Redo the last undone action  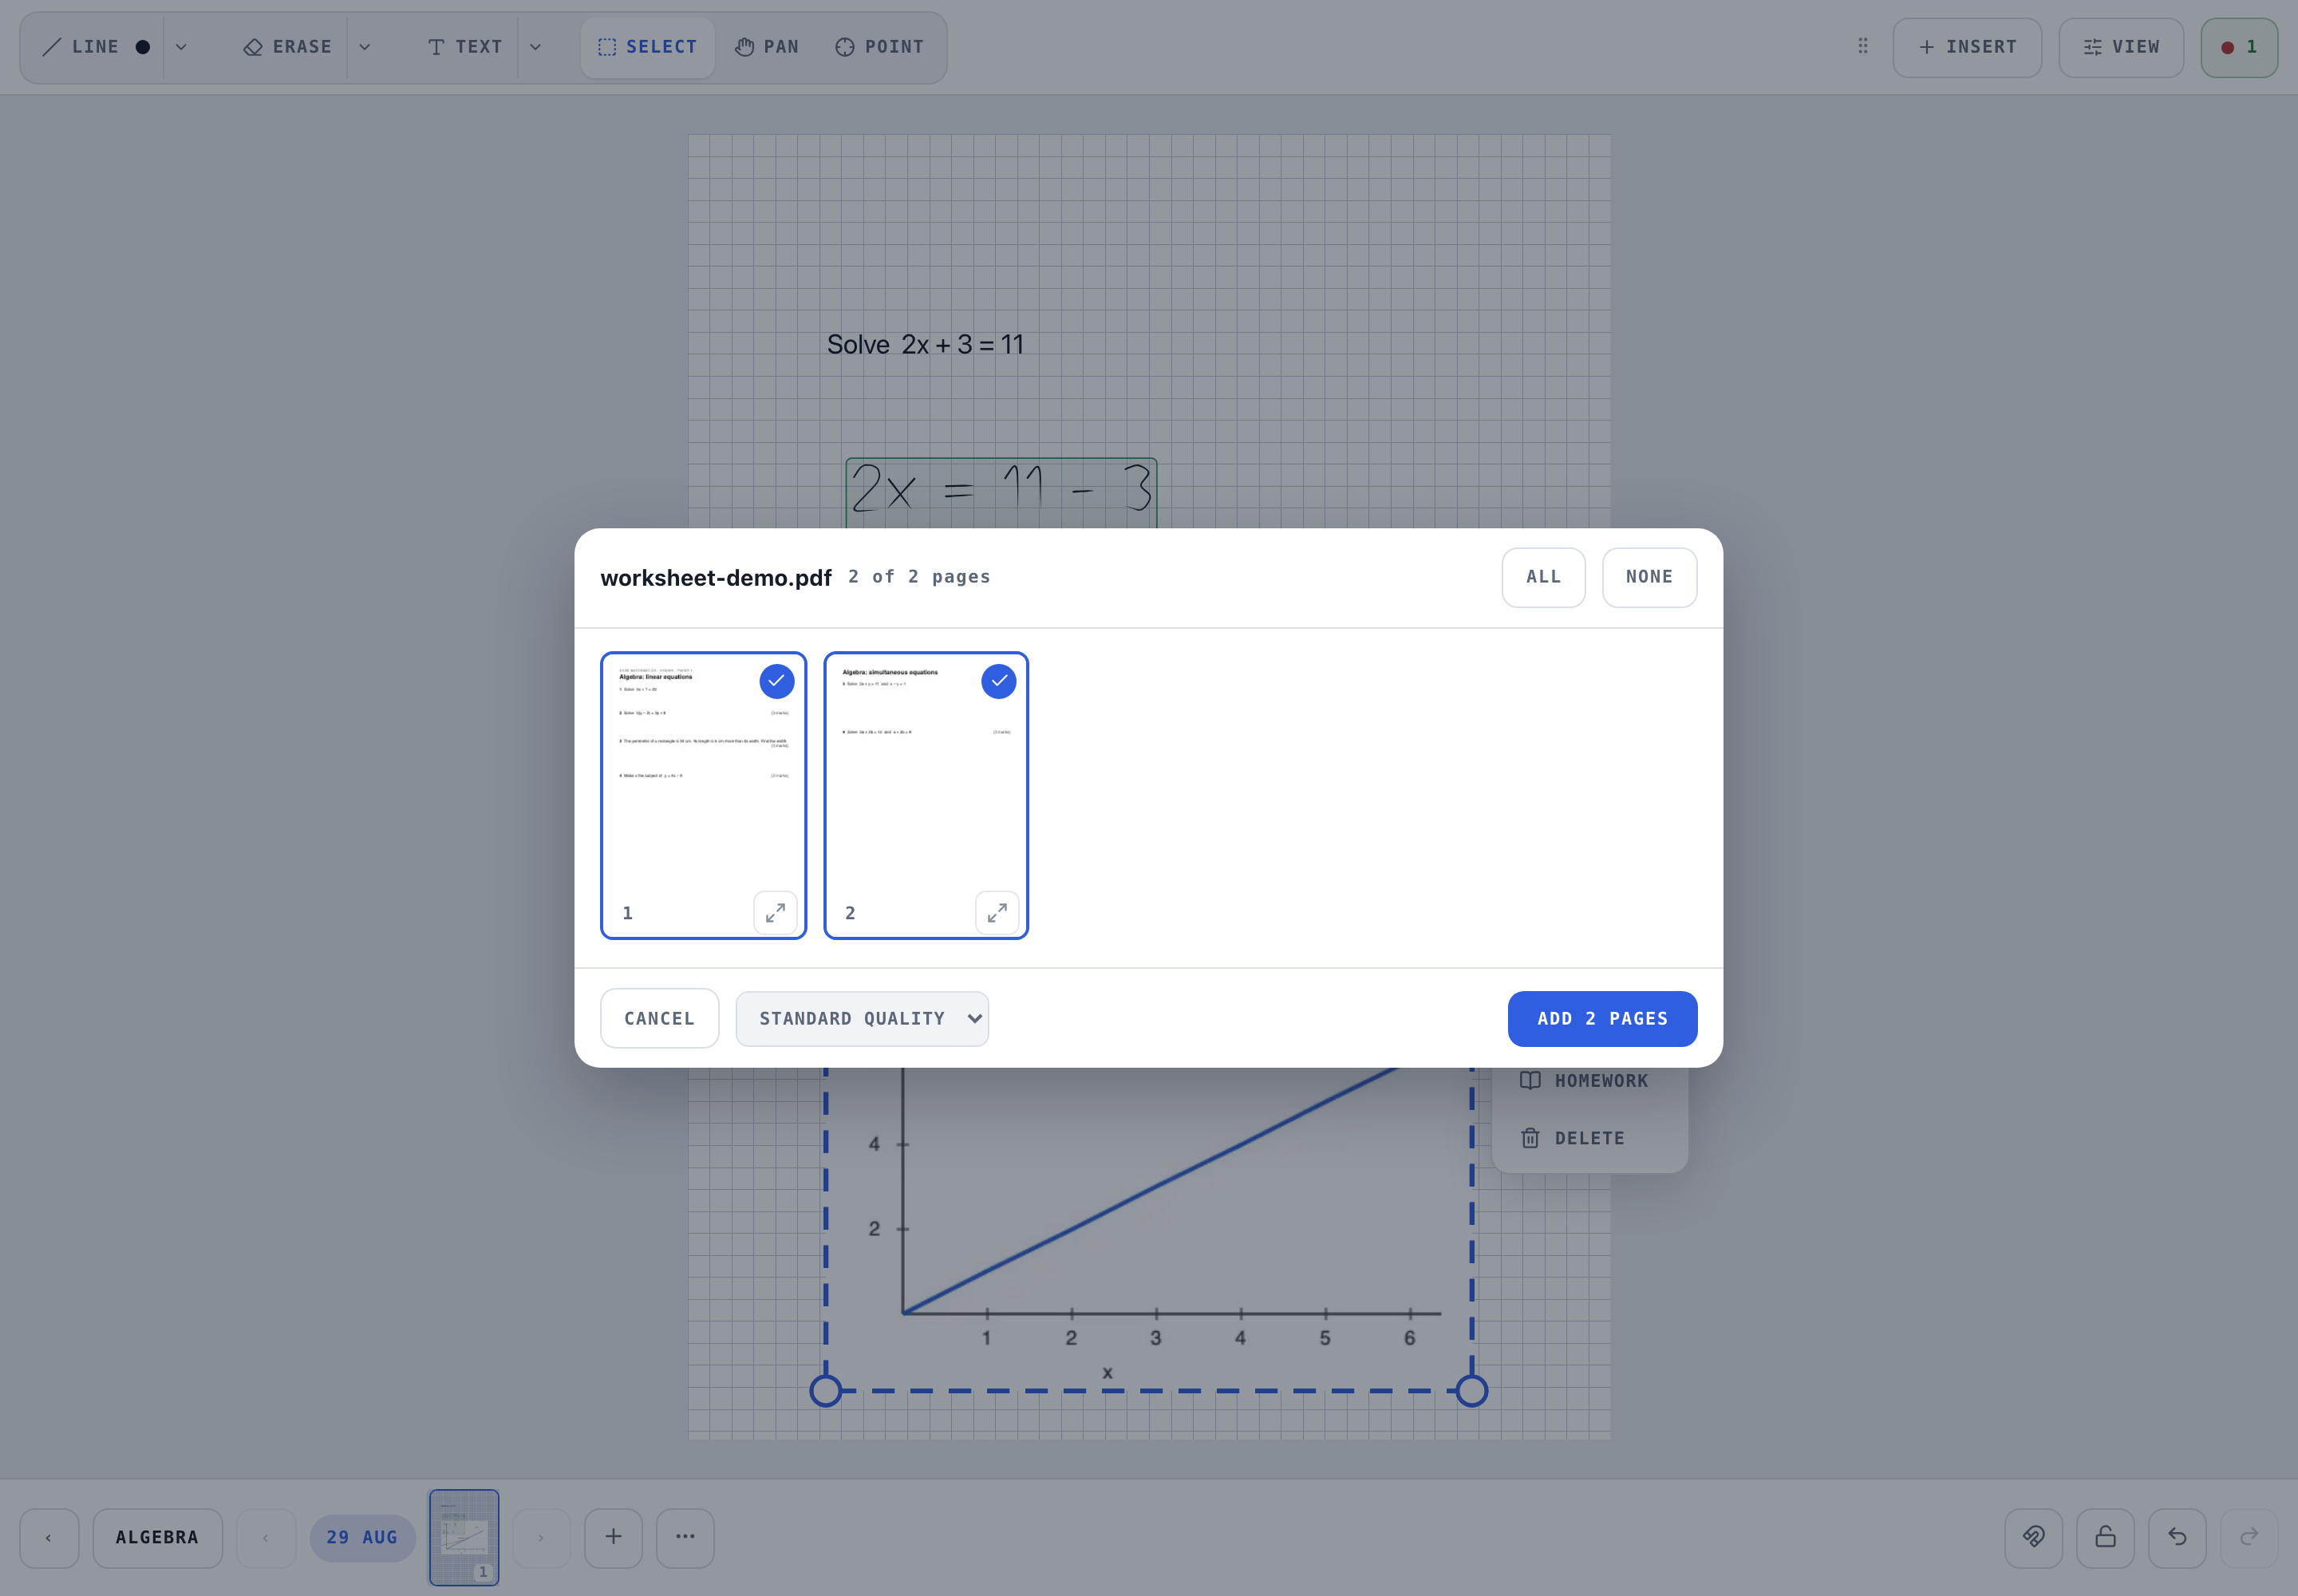tap(2249, 1538)
